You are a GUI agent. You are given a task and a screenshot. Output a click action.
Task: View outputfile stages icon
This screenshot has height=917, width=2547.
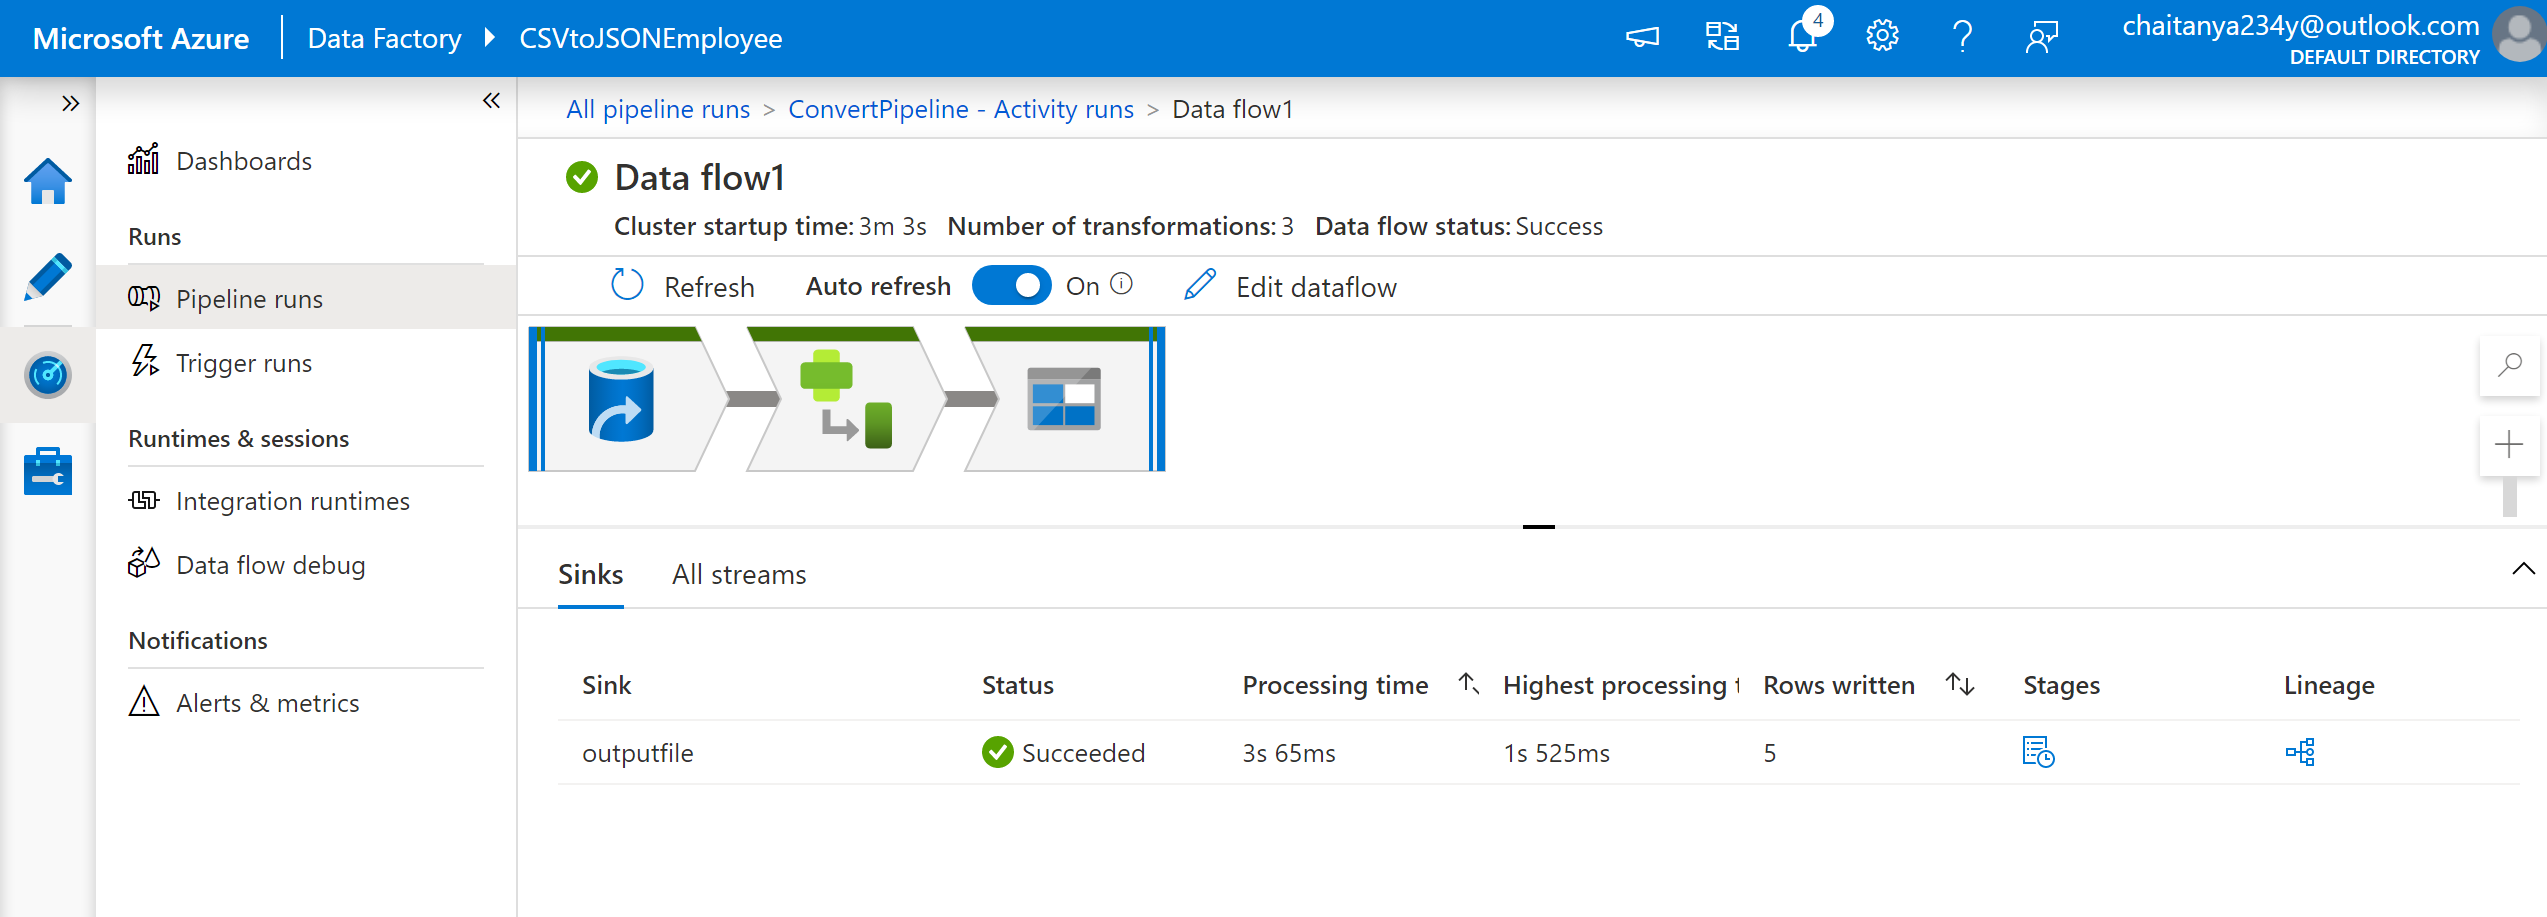pyautogui.click(x=2038, y=752)
